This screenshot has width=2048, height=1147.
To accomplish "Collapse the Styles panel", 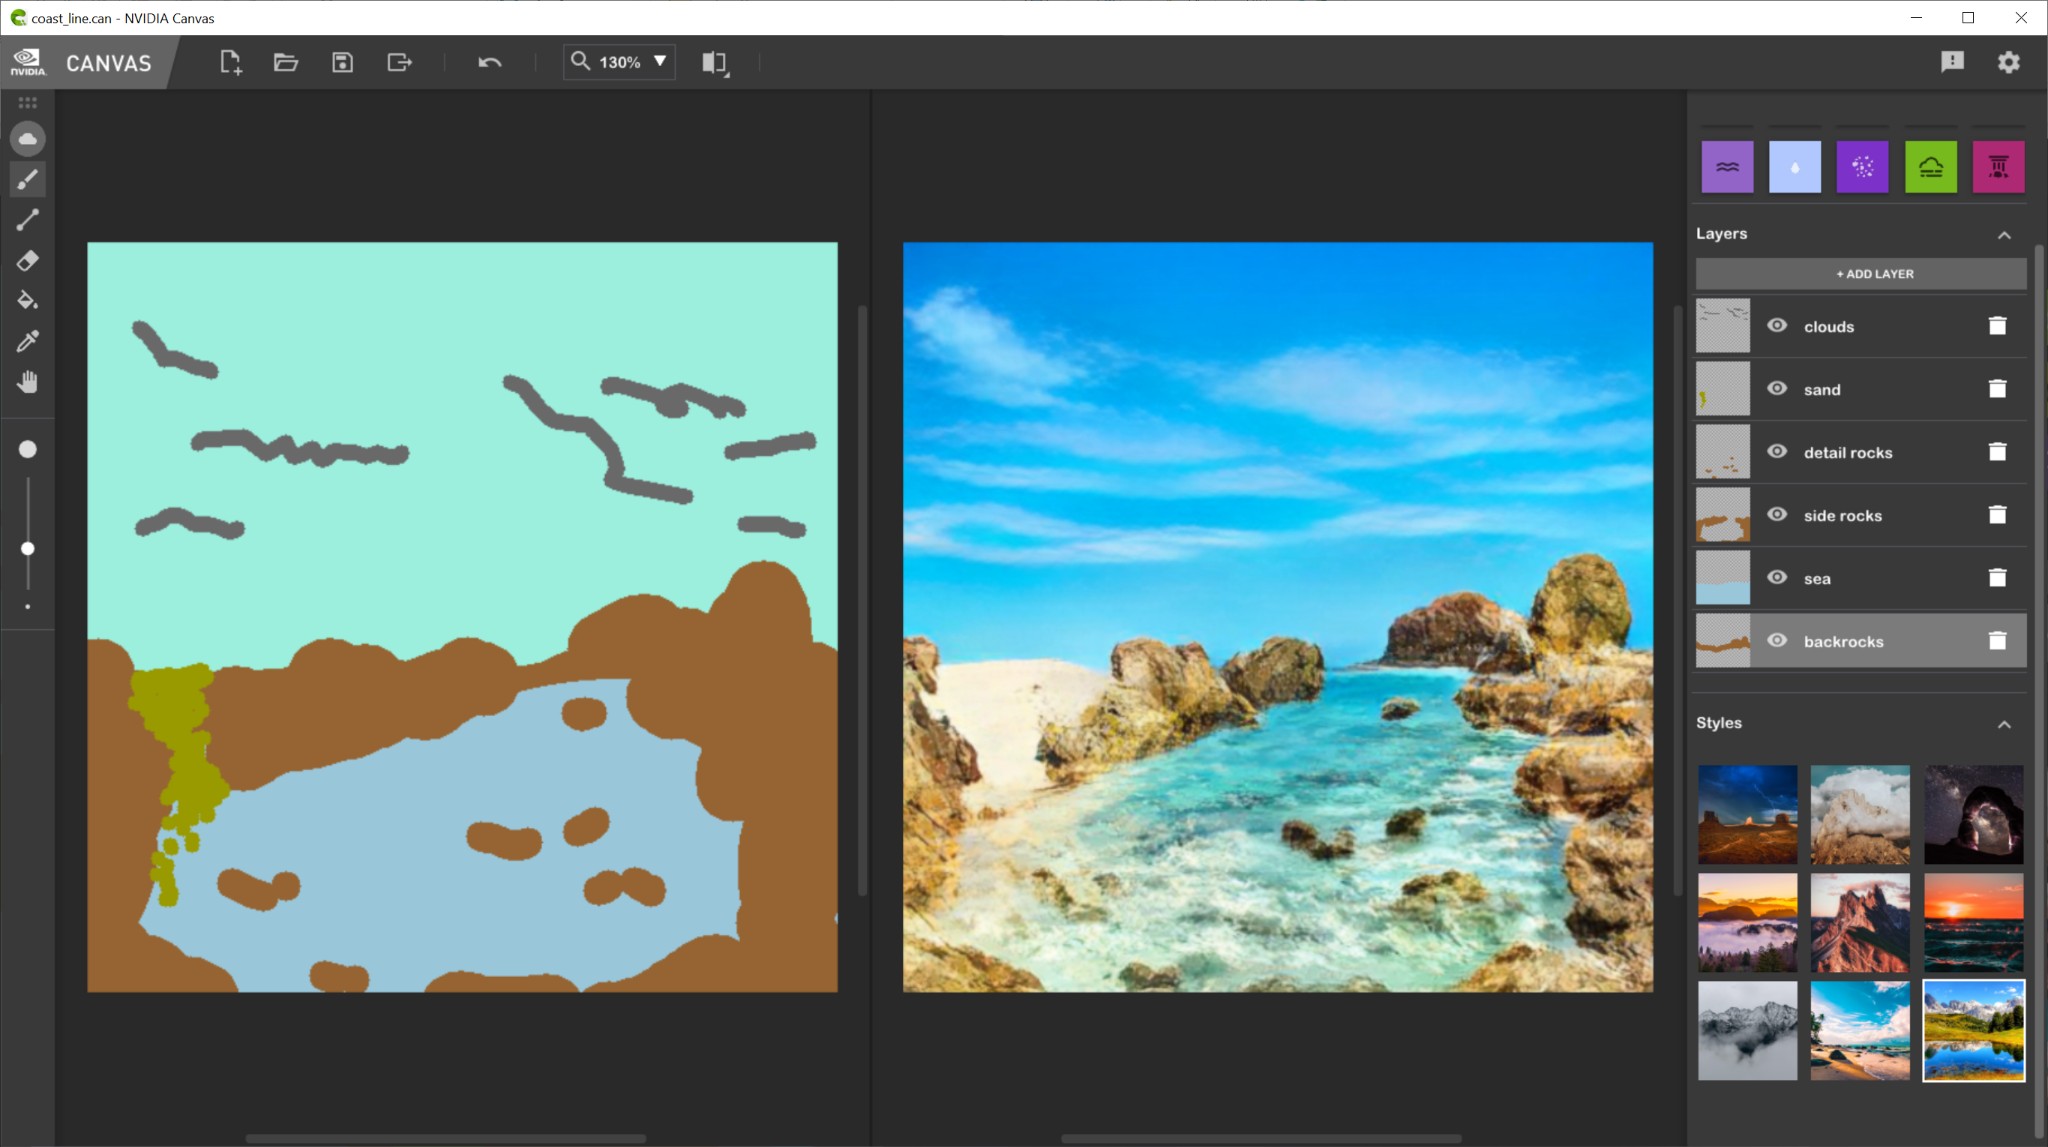I will (2004, 724).
